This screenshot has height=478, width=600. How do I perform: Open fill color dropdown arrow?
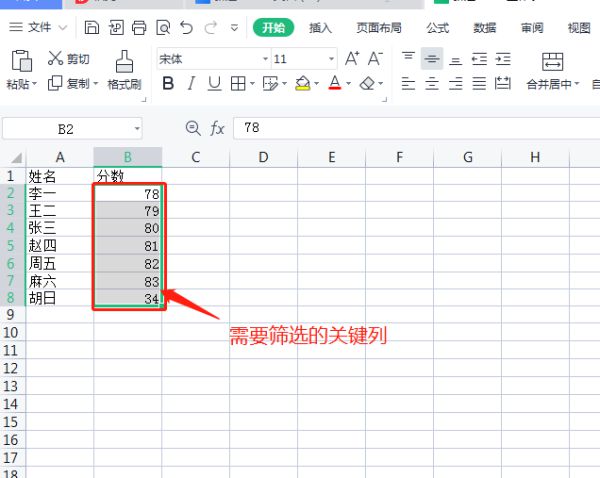[x=316, y=83]
